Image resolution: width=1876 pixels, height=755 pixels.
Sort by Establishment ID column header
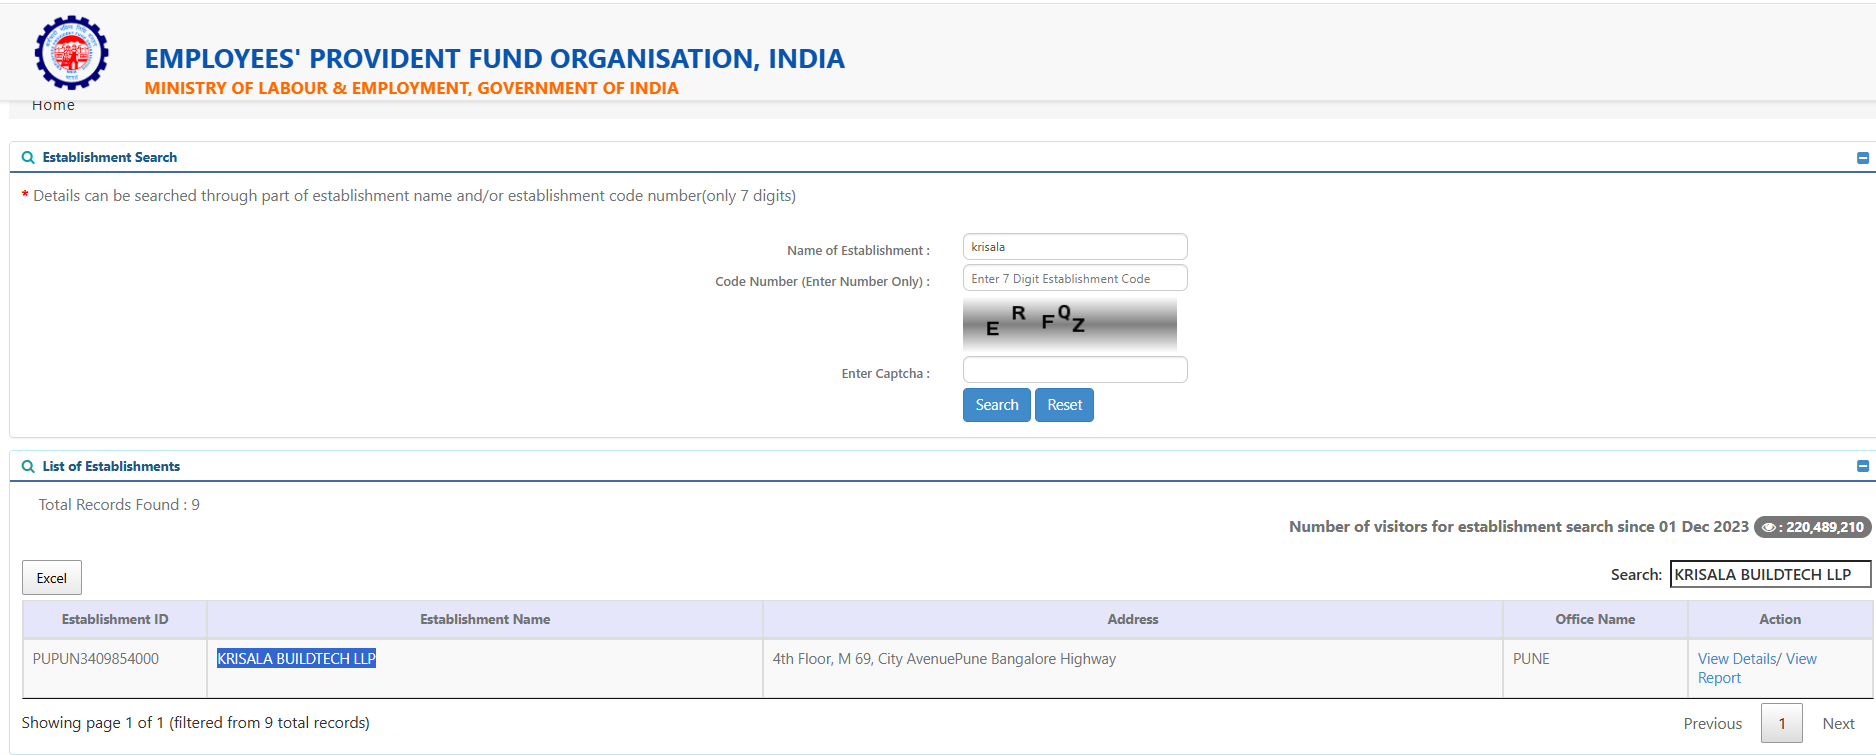tap(115, 620)
